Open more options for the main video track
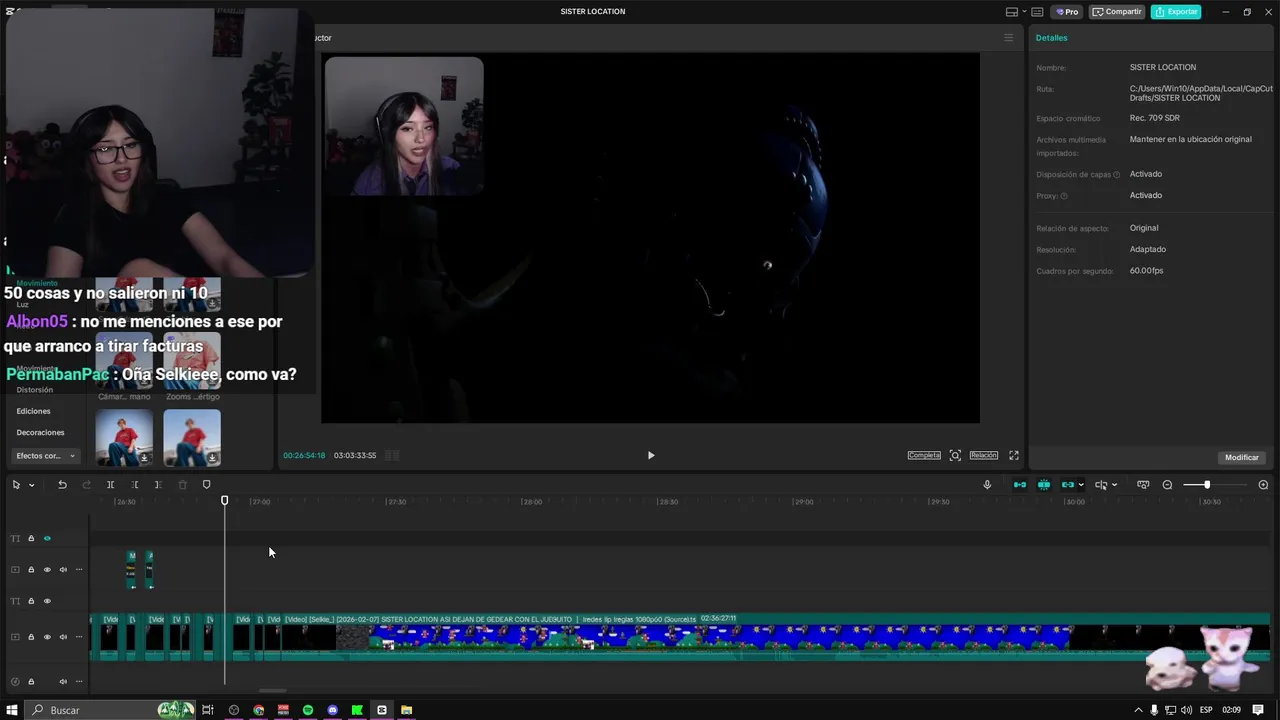Image resolution: width=1280 pixels, height=720 pixels. (79, 637)
